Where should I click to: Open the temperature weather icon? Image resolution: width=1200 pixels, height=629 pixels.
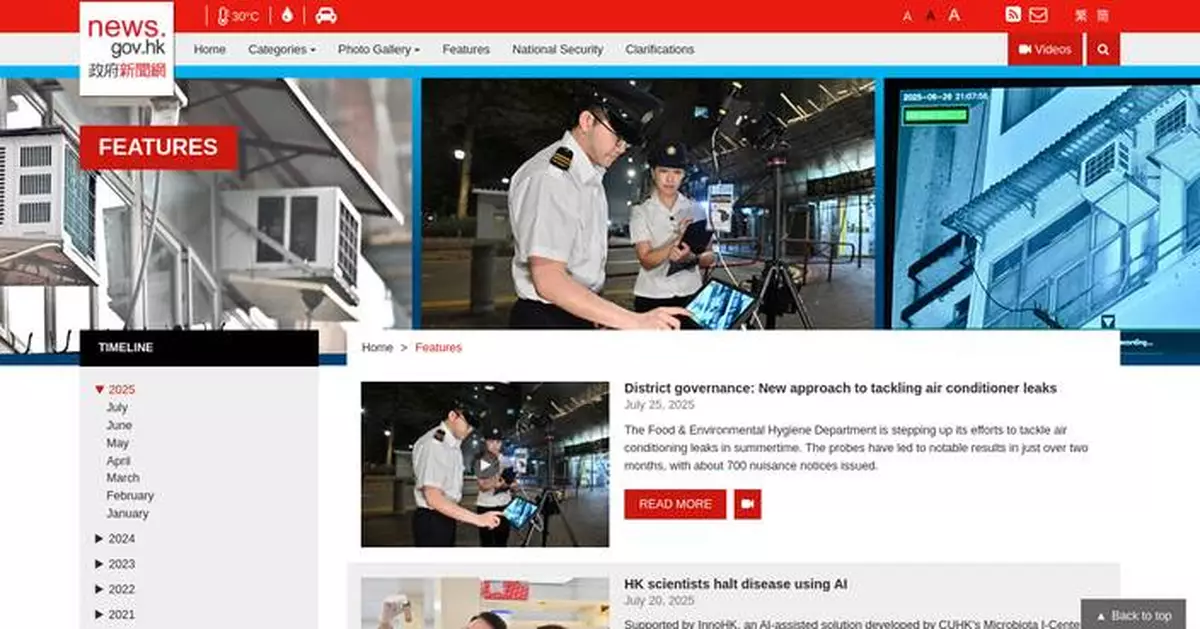(x=238, y=16)
